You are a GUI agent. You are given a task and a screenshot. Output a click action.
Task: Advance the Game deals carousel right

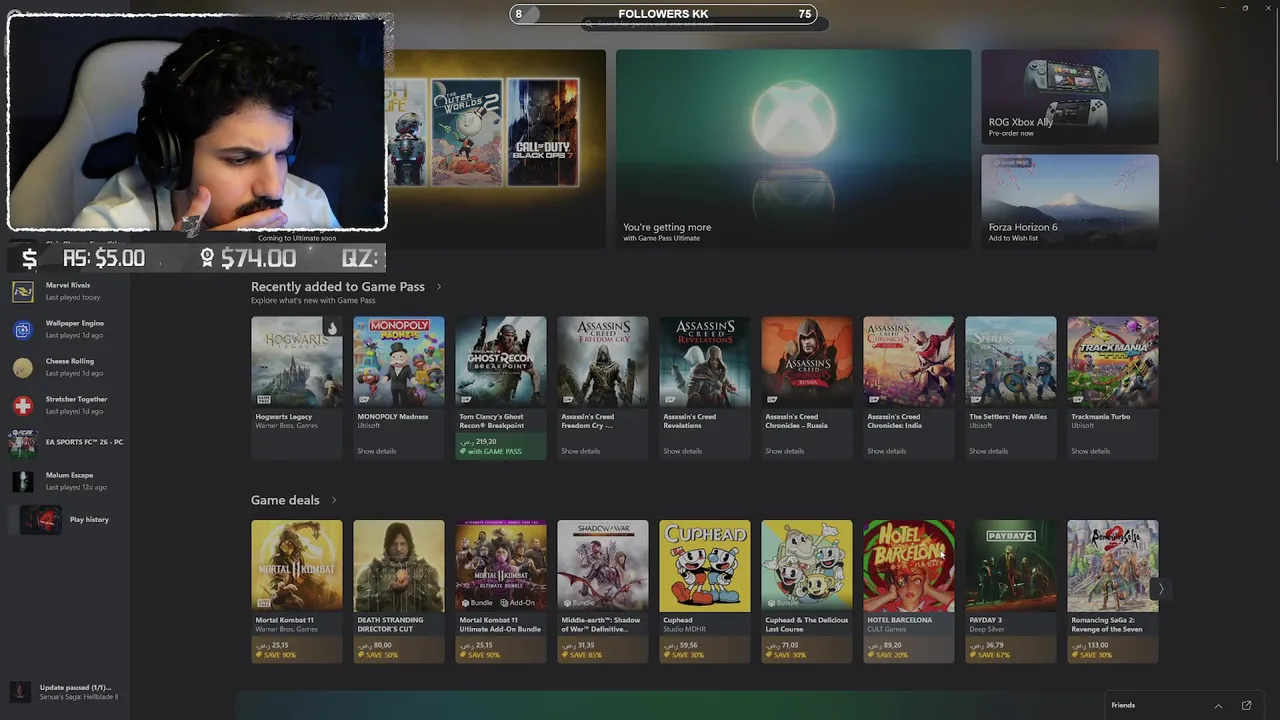point(1160,590)
